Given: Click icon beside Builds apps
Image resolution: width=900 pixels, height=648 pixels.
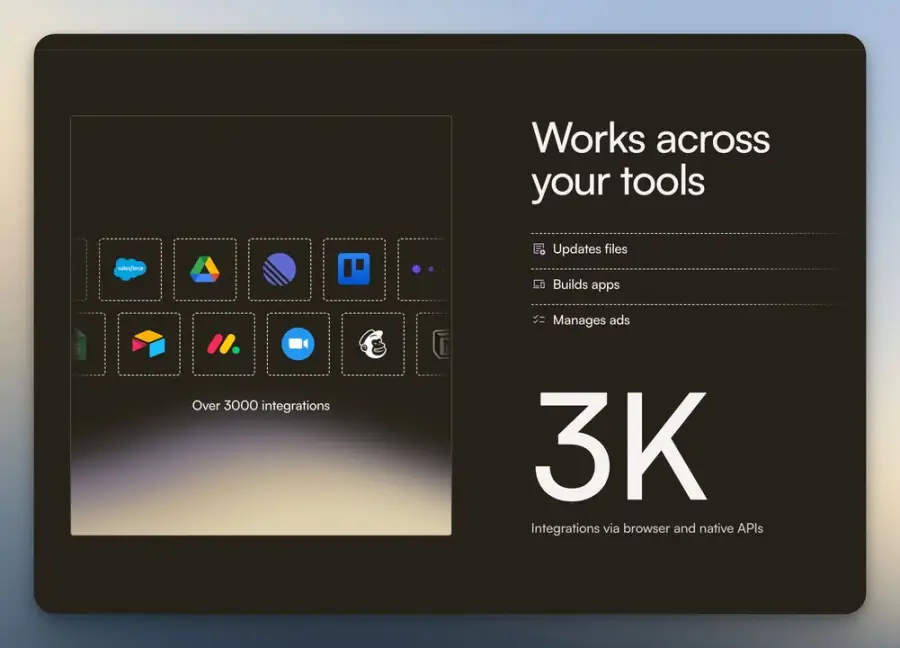Looking at the screenshot, I should 539,284.
